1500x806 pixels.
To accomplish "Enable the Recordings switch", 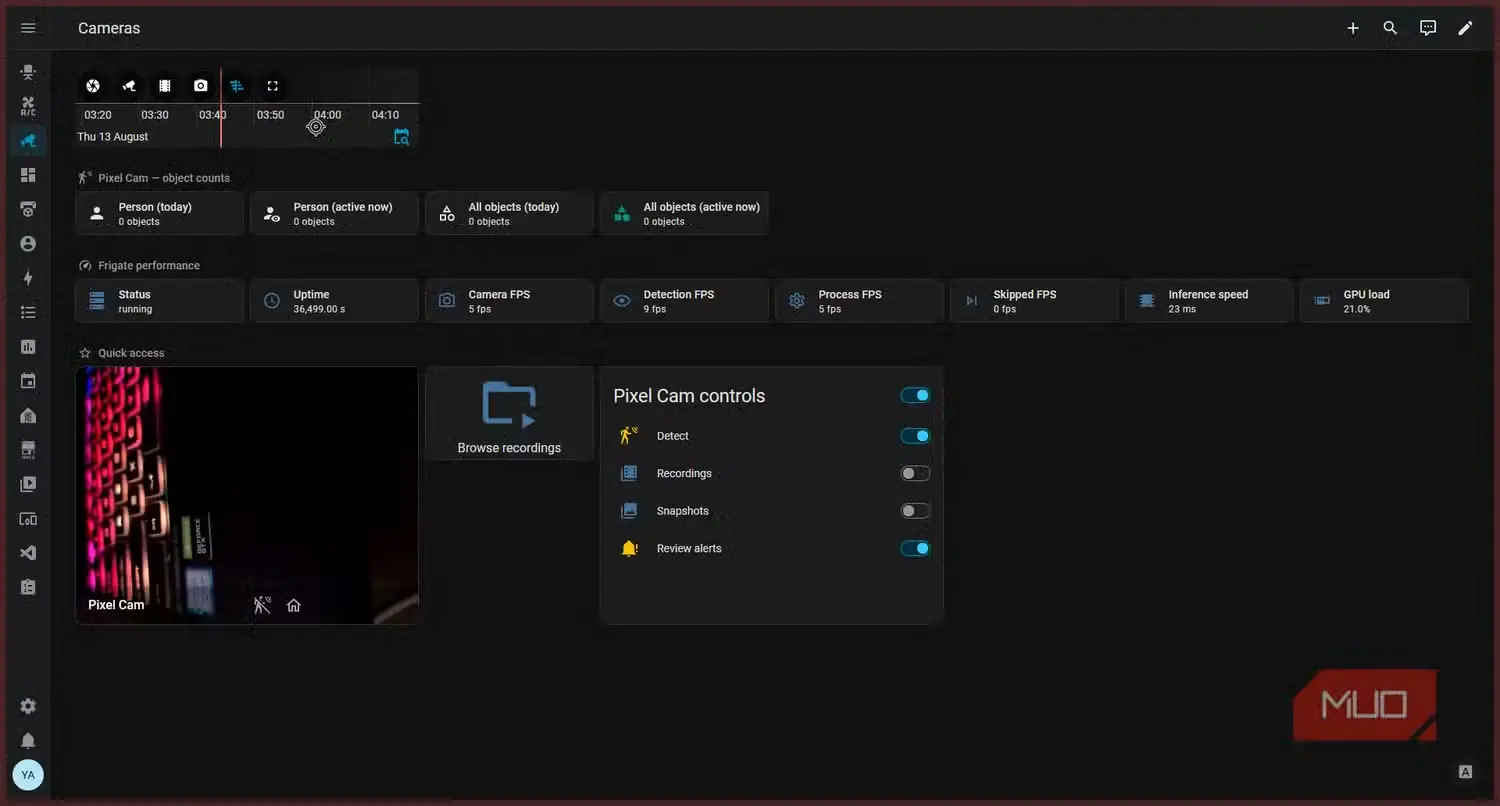I will click(915, 473).
